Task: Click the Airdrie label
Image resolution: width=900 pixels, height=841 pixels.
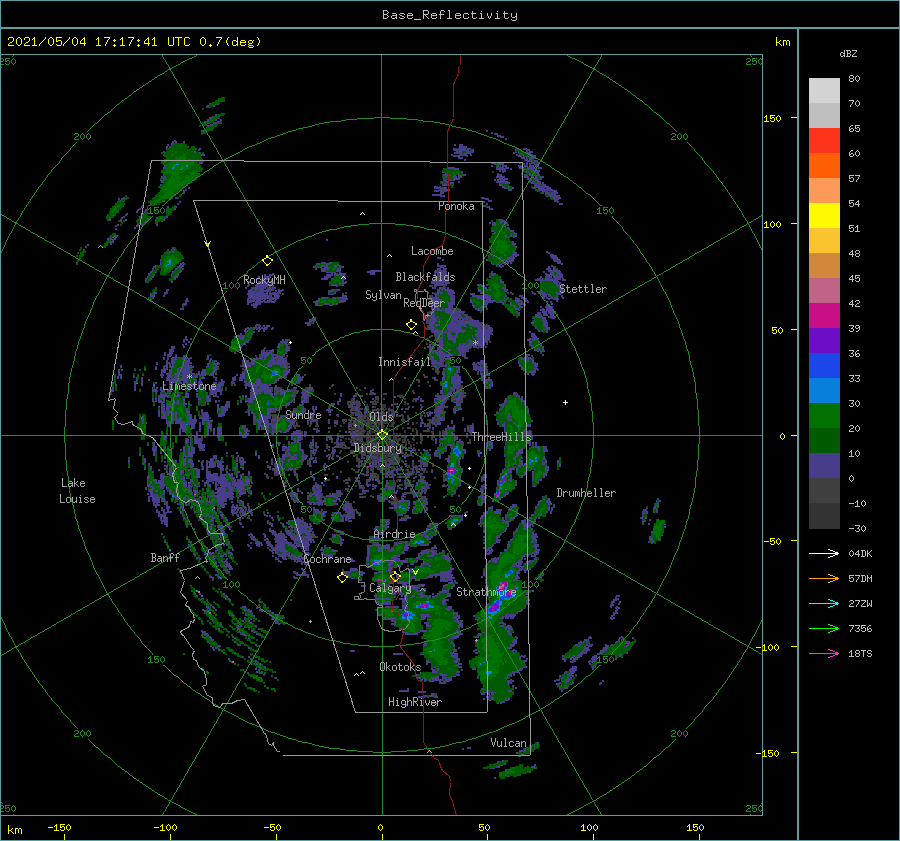Action: [394, 534]
